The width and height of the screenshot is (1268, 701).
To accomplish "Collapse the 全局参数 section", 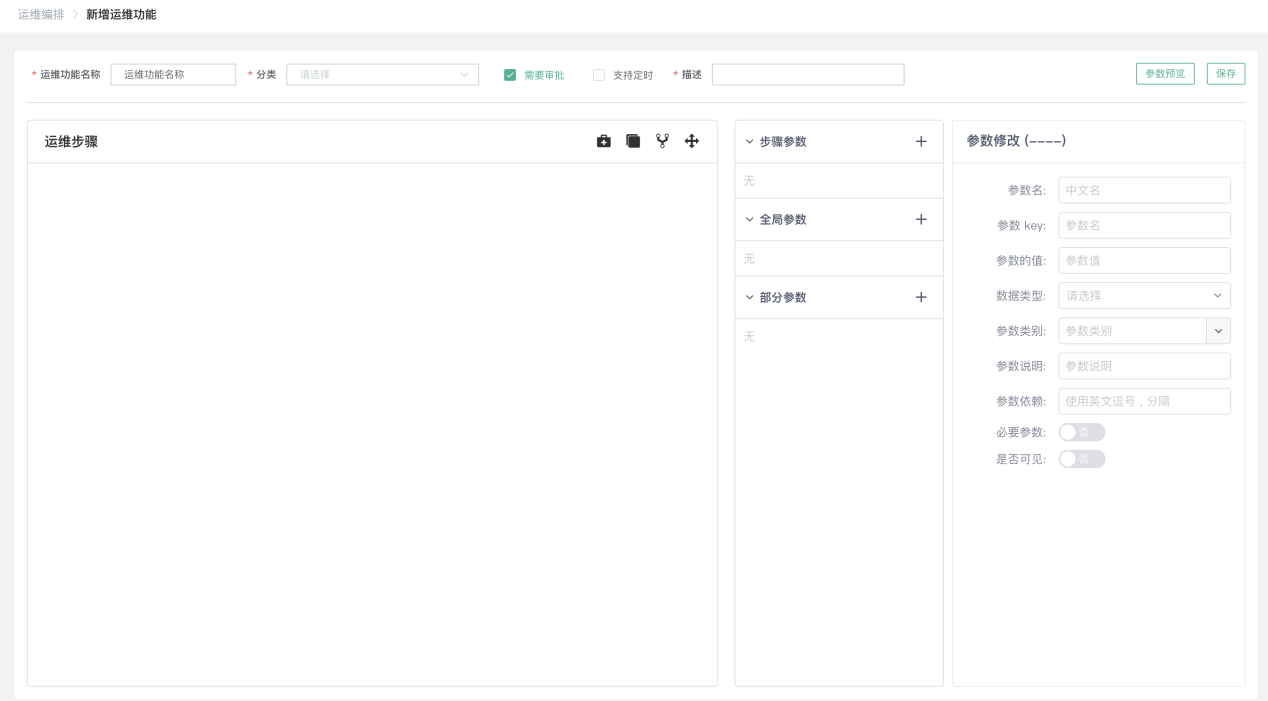I will 750,220.
